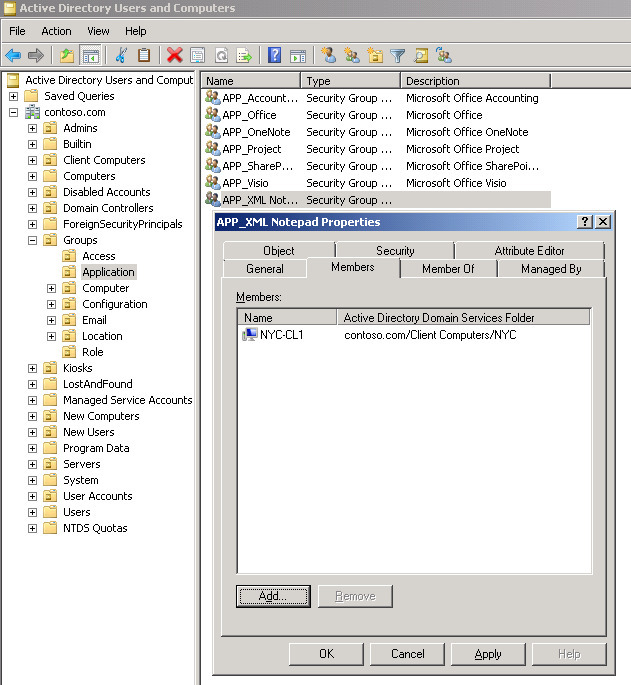Click Add to group toolbar icon

point(444,55)
